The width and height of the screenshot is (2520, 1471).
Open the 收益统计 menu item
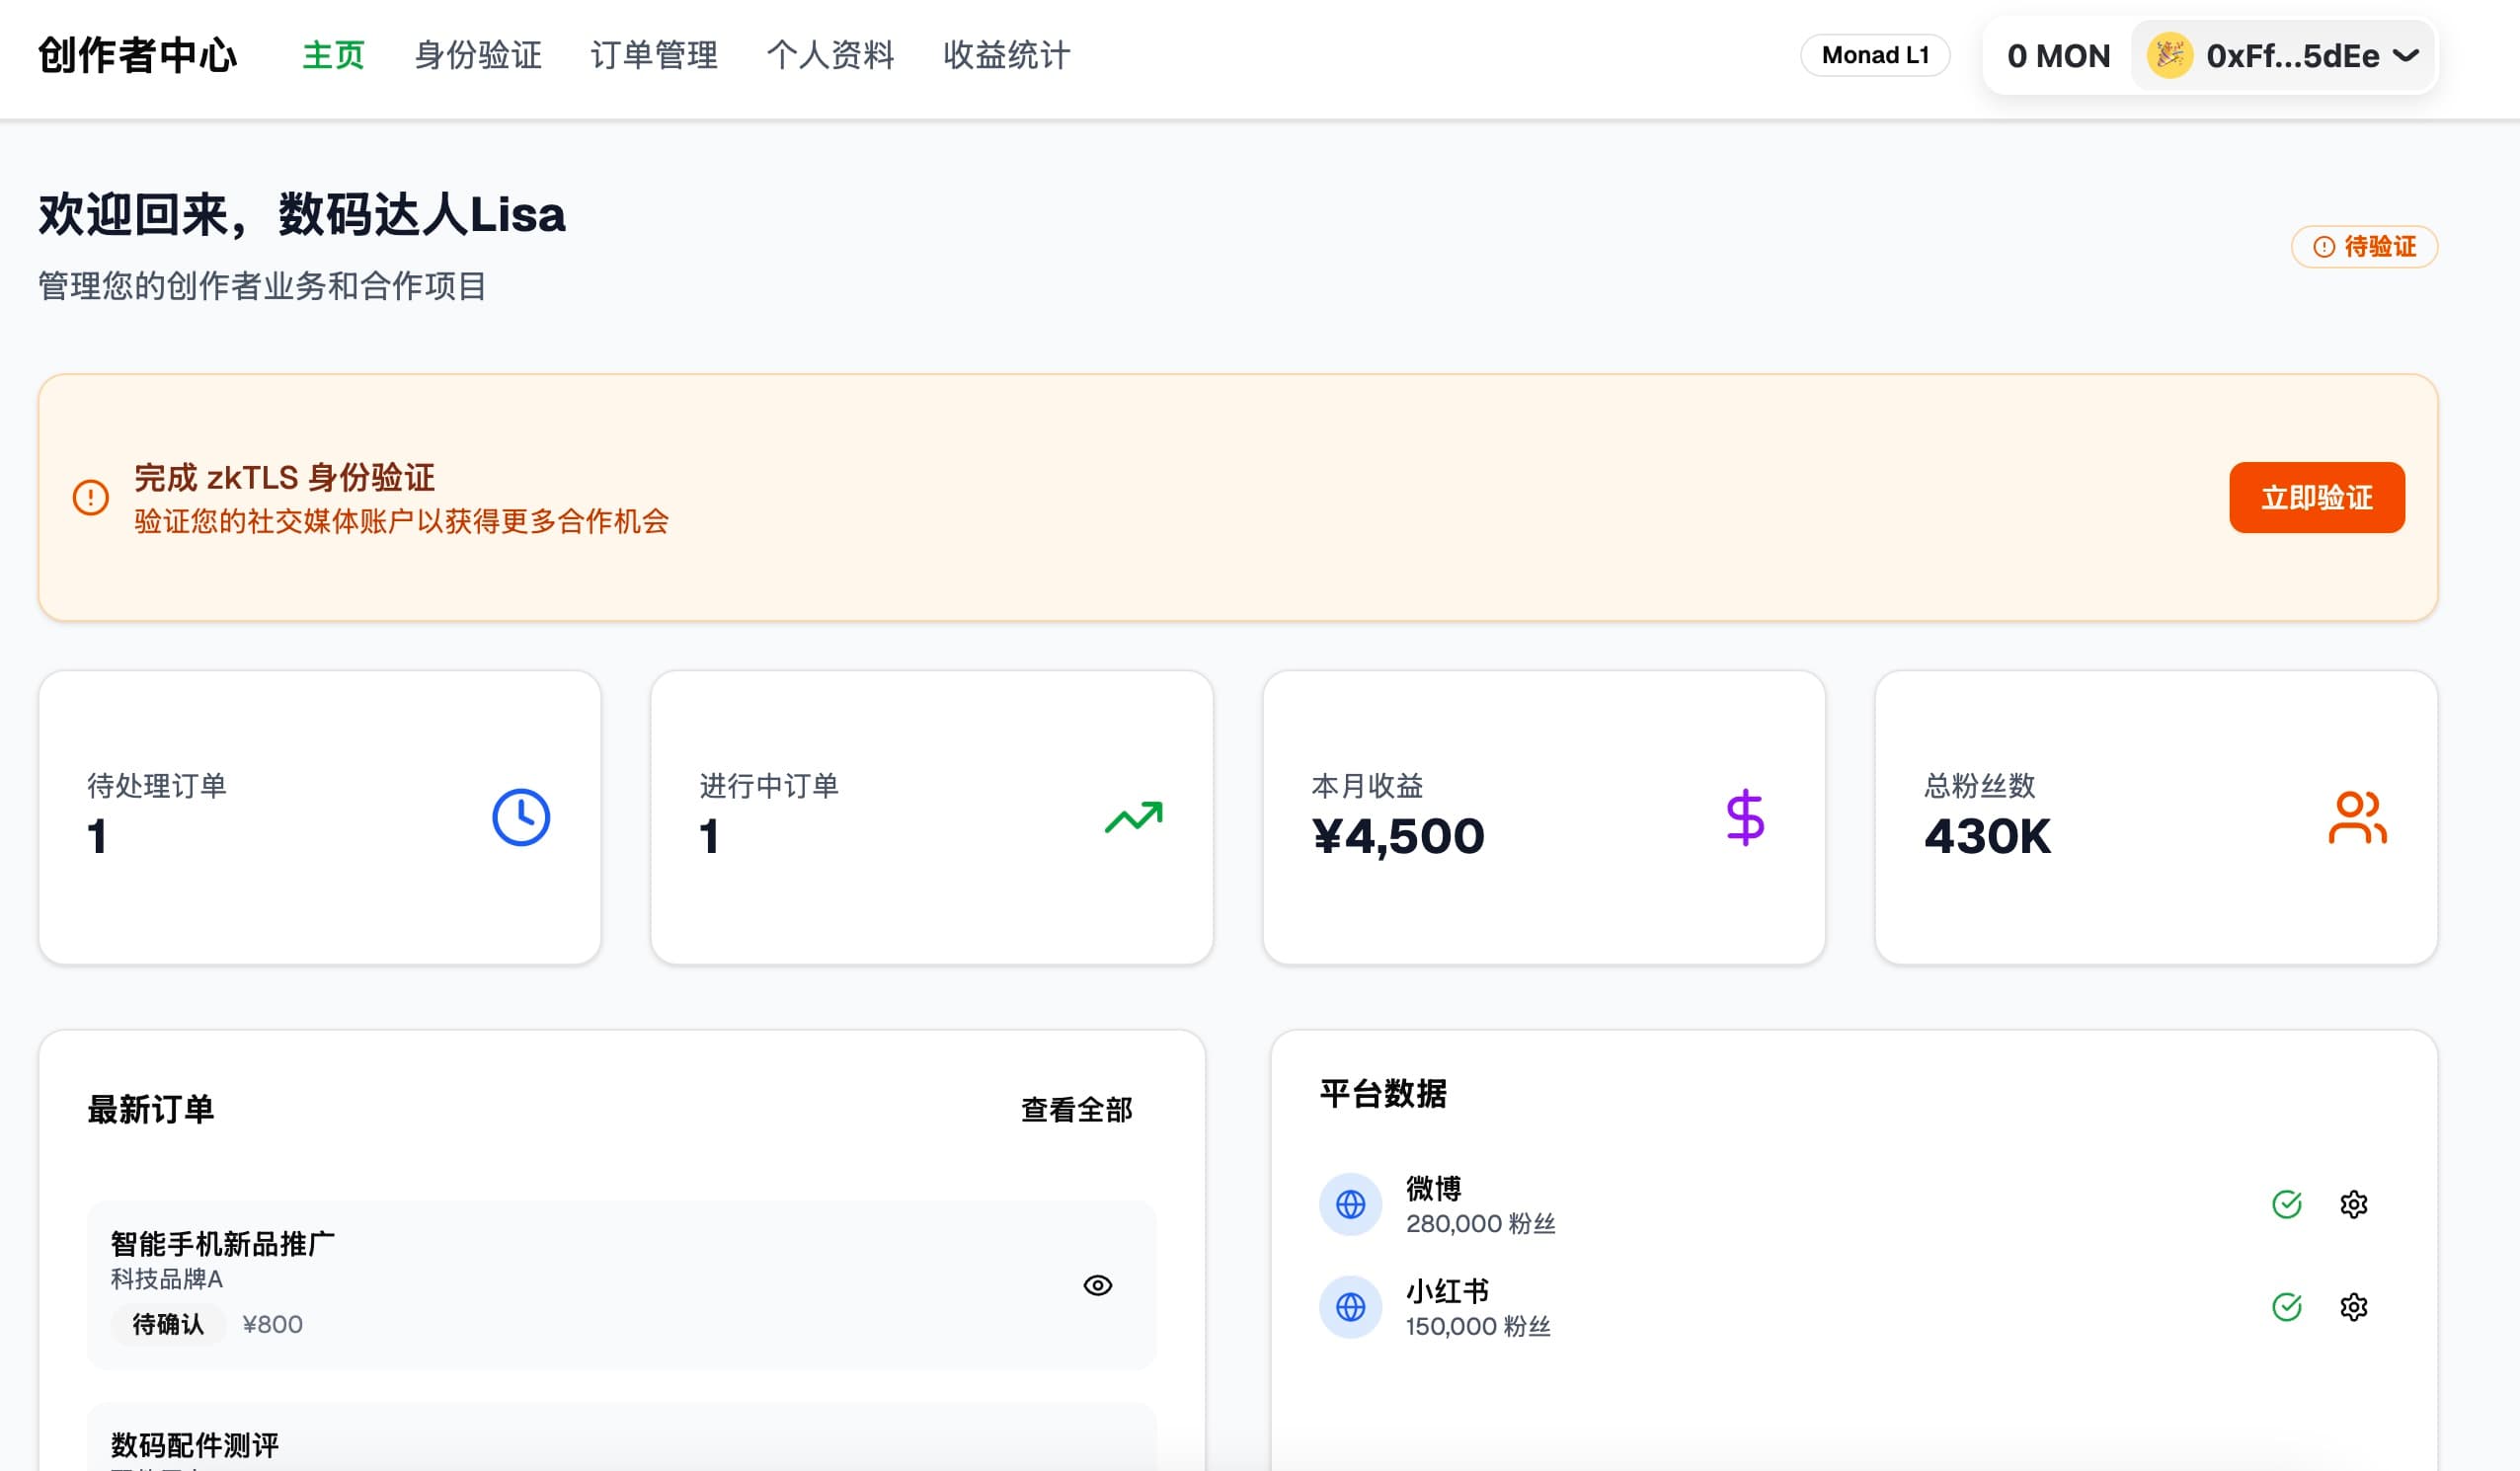click(x=1005, y=57)
